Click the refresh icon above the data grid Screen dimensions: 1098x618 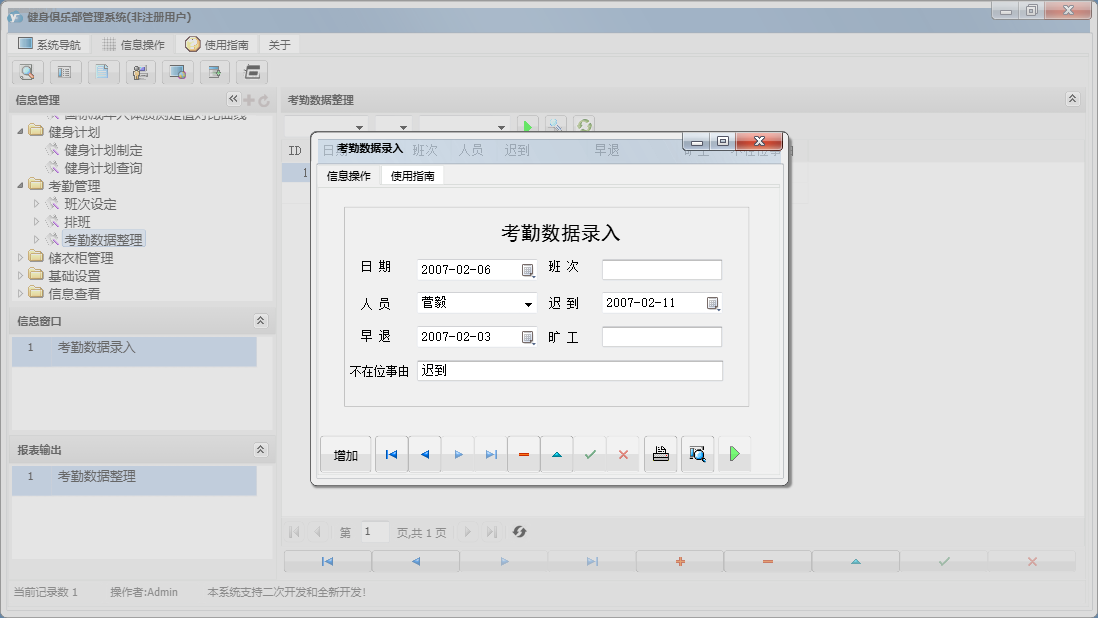585,124
